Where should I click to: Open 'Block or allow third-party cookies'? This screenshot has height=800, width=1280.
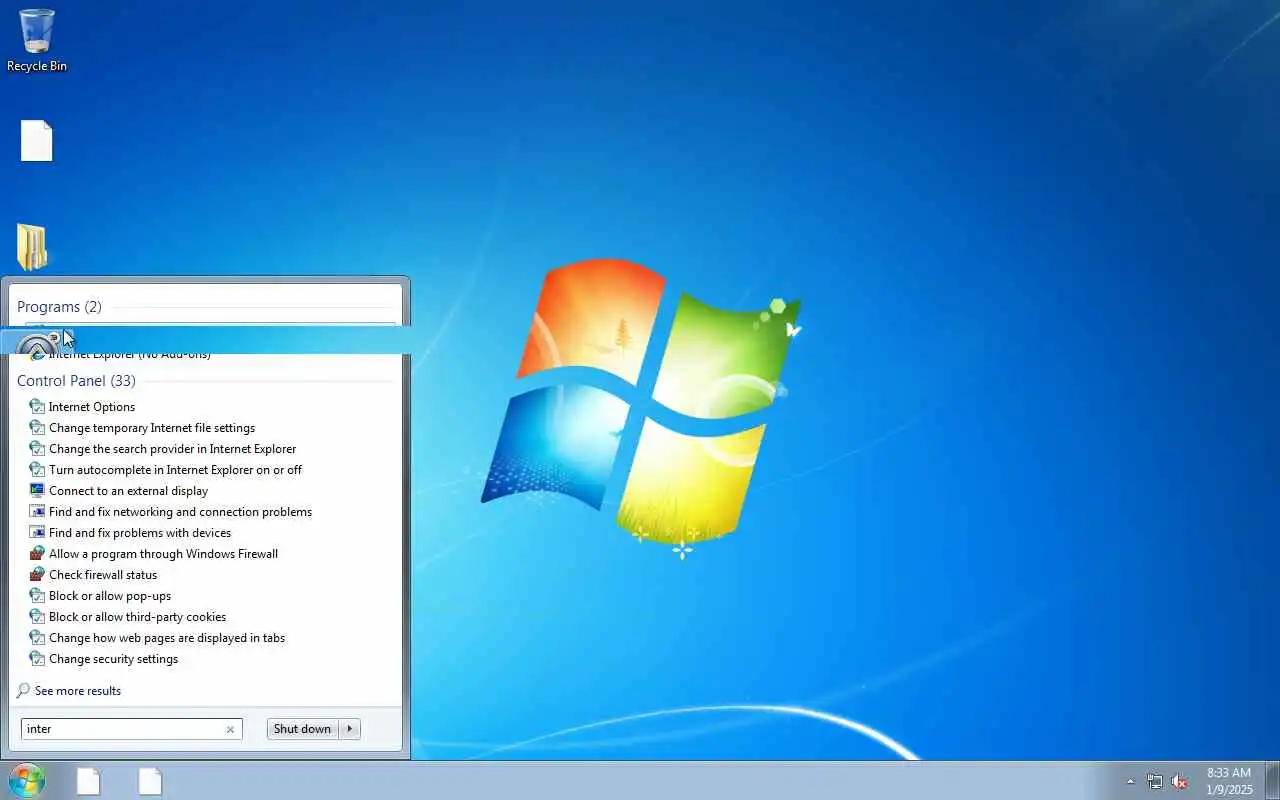tap(137, 617)
